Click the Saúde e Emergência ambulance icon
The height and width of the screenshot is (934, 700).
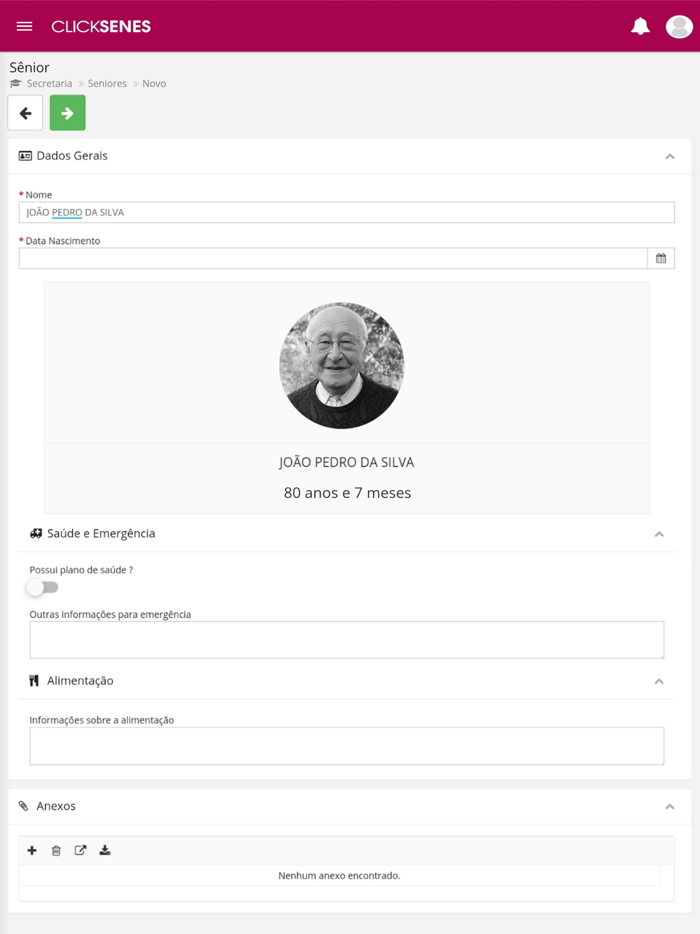[36, 533]
